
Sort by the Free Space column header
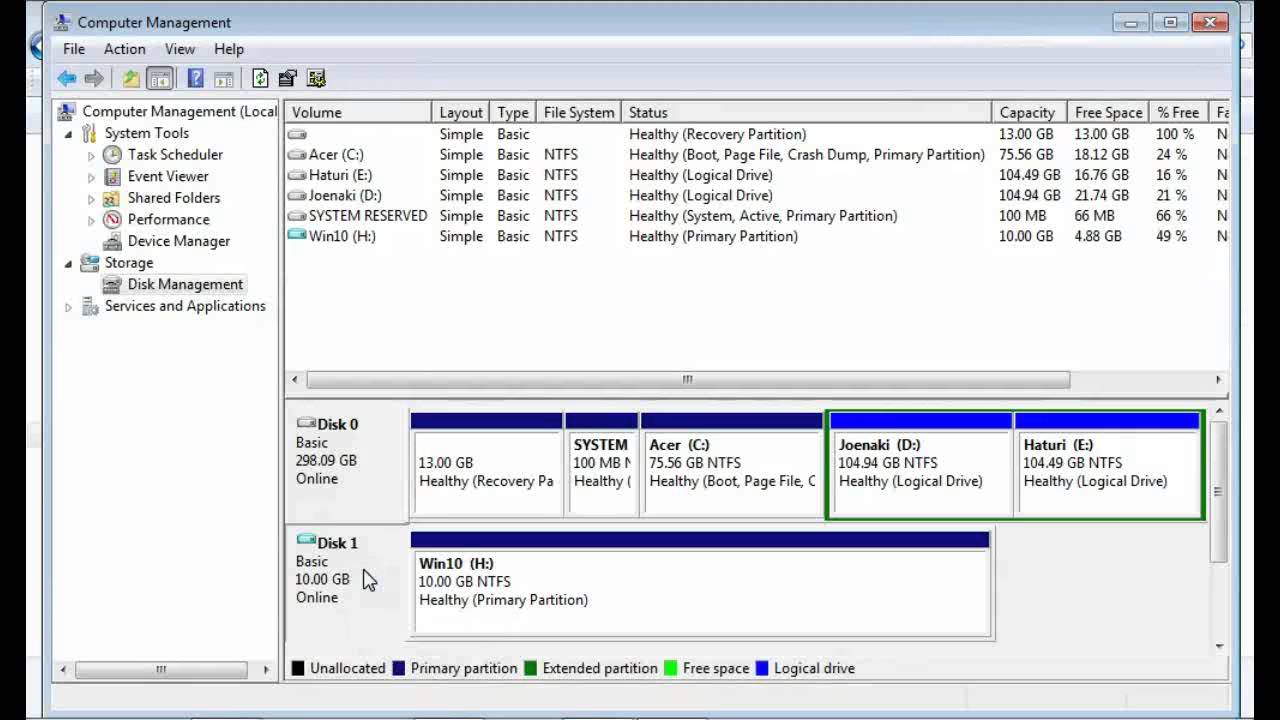pyautogui.click(x=1108, y=112)
